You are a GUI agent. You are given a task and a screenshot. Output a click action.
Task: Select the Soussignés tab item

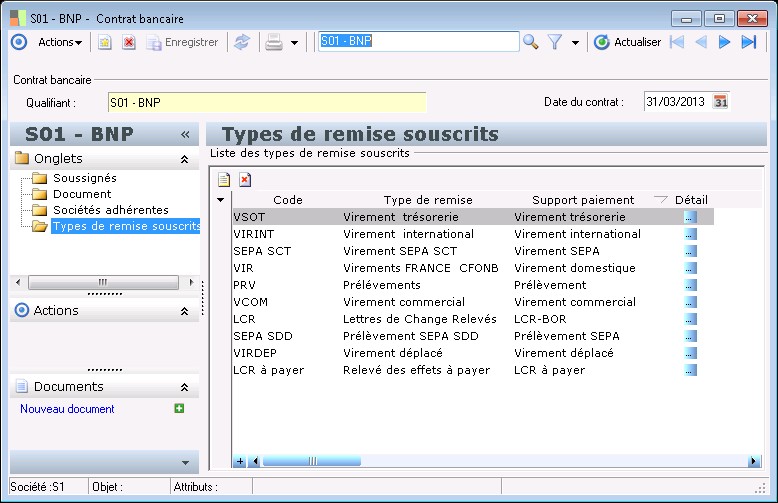point(85,178)
